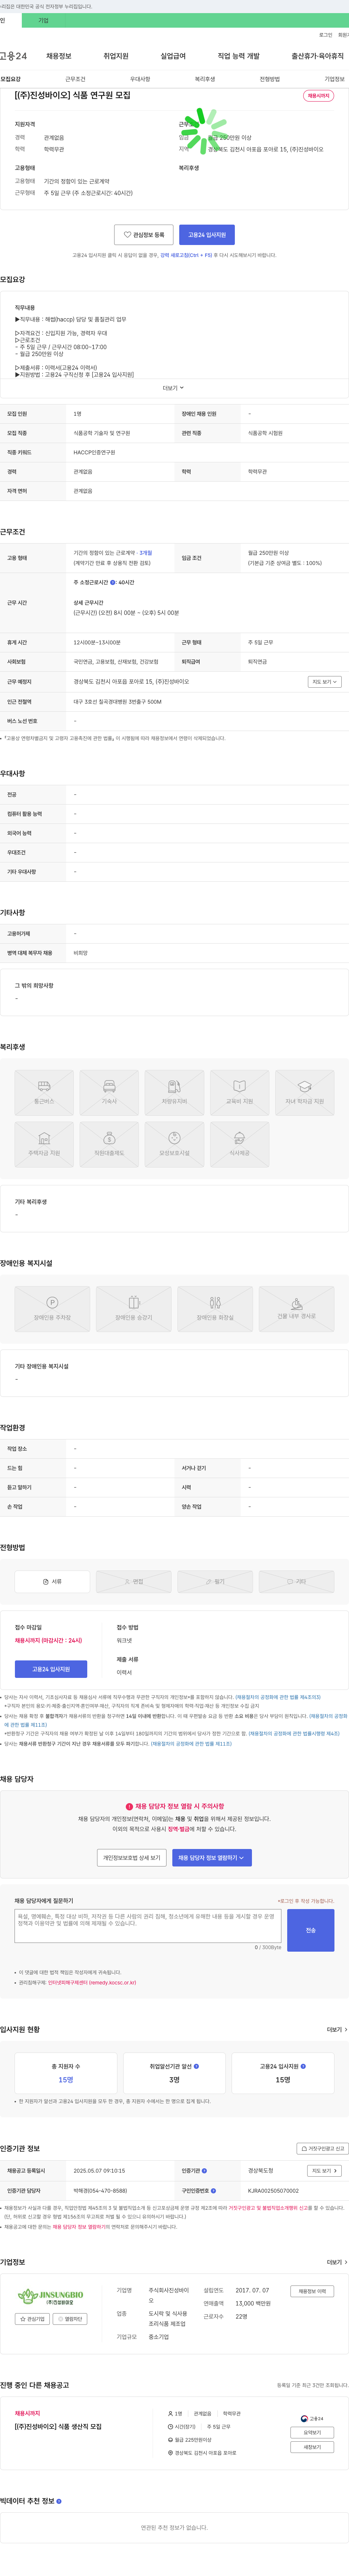The image size is (349, 2576).
Task: Click the 전송 send button
Action: tap(311, 1930)
